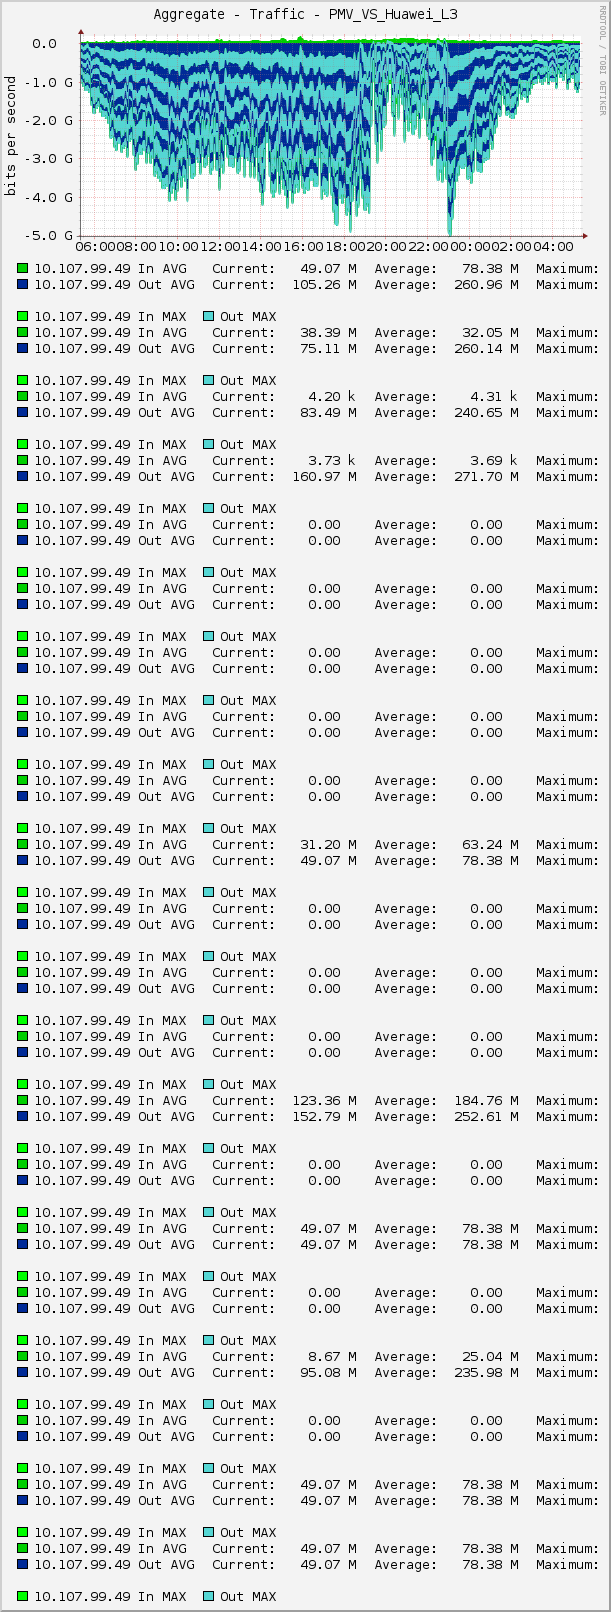The width and height of the screenshot is (611, 1612).
Task: Select the Average value 240.65 M
Action: coord(486,413)
